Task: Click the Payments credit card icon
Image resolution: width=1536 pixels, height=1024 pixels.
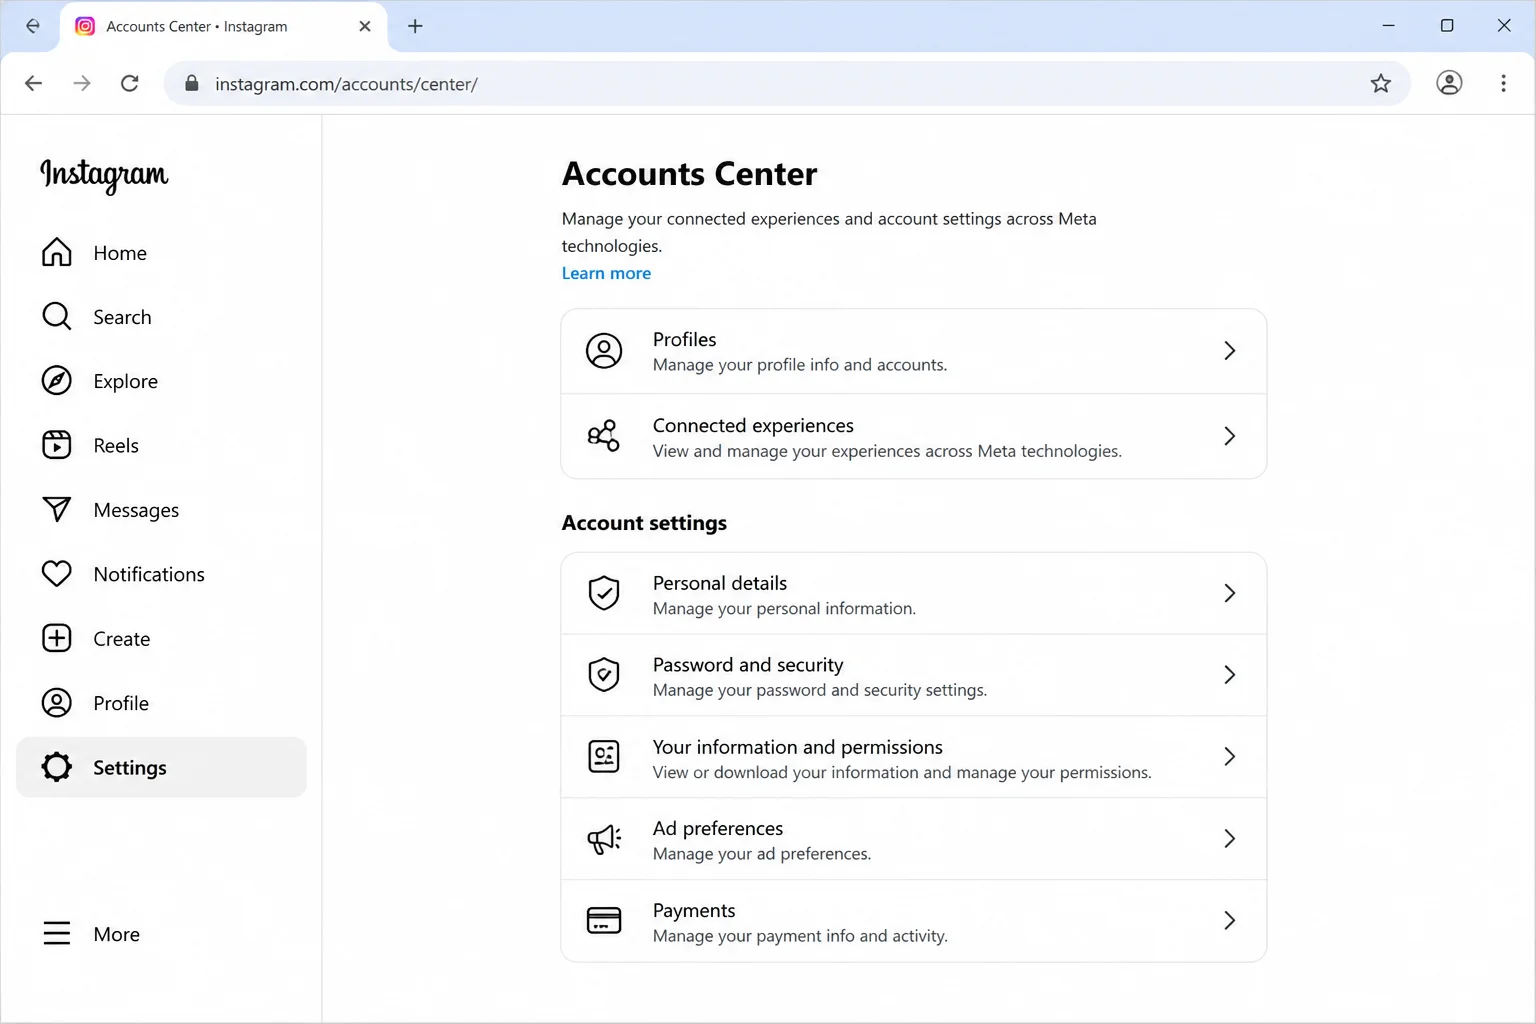Action: (604, 920)
